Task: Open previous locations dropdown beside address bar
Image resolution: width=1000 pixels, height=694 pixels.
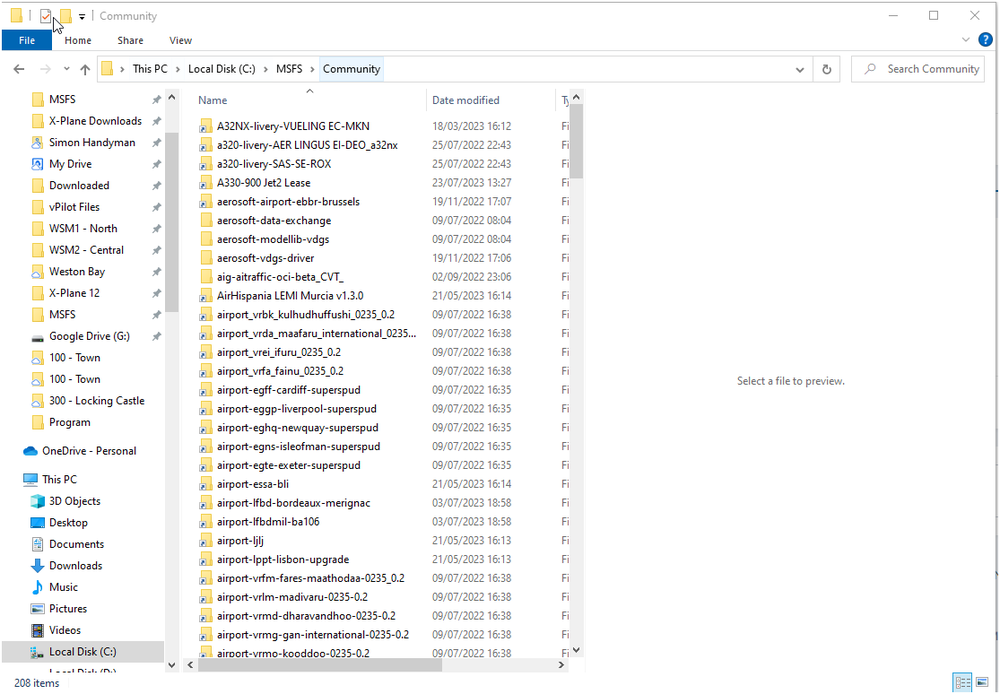Action: pos(799,68)
